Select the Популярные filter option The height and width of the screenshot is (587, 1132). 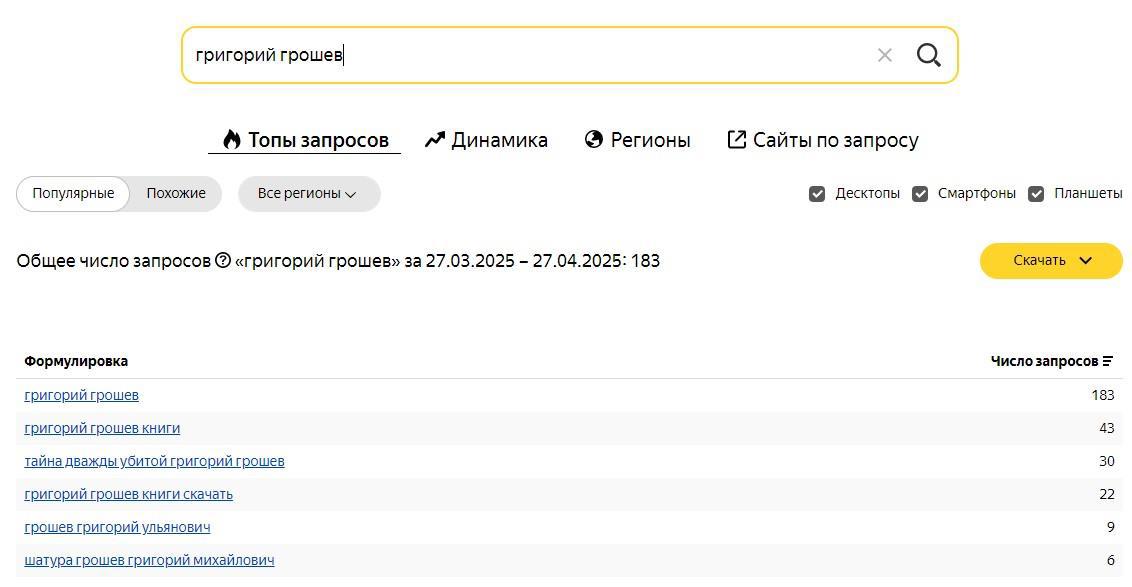[x=73, y=194]
